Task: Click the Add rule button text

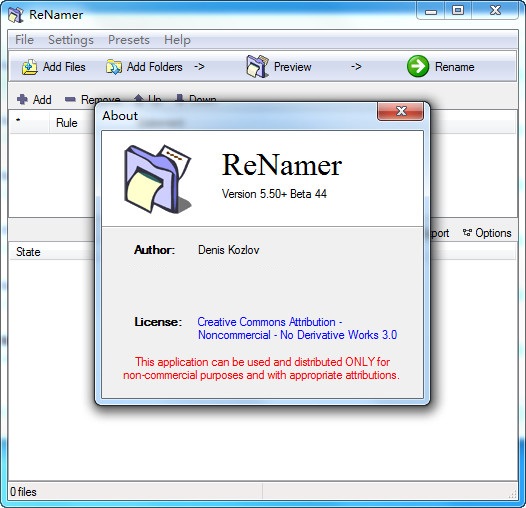Action: pyautogui.click(x=42, y=100)
